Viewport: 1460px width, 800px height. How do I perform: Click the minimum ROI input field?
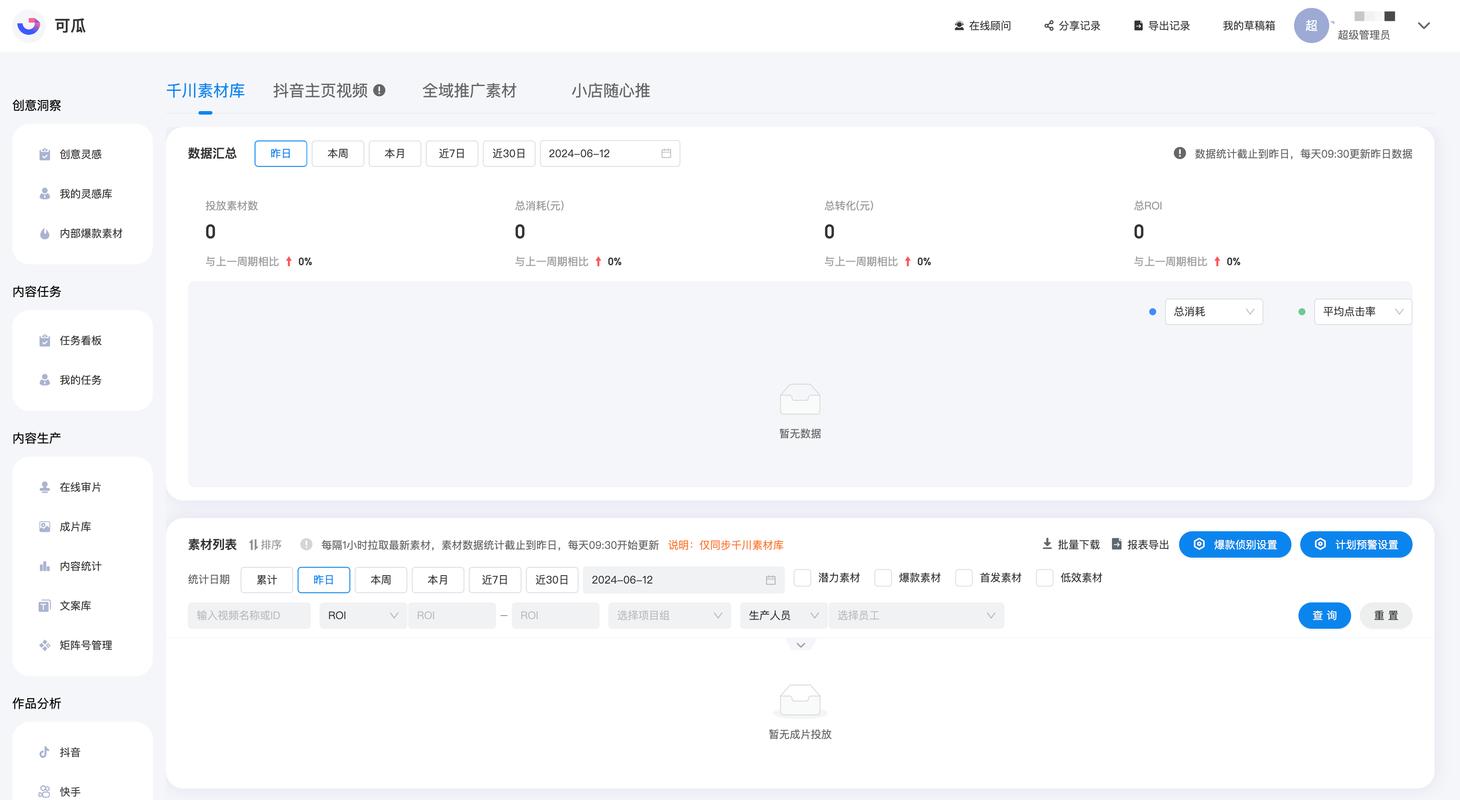click(452, 616)
